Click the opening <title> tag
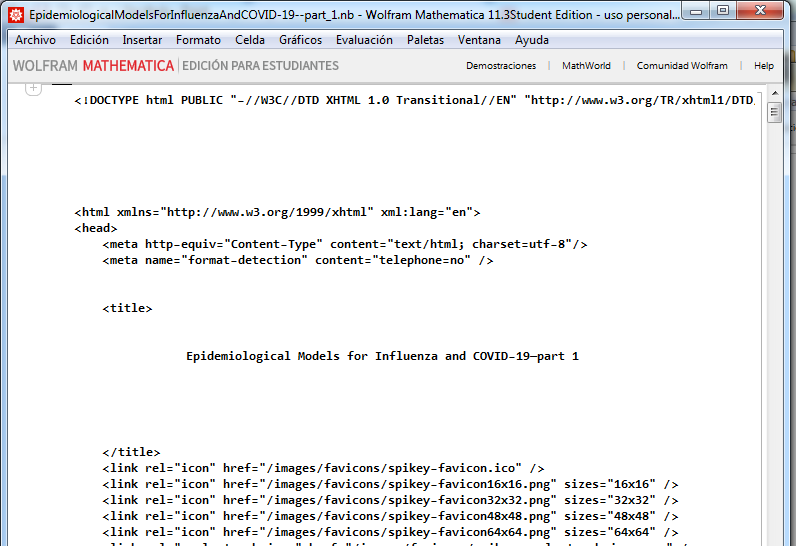The width and height of the screenshot is (796, 546). tap(127, 308)
